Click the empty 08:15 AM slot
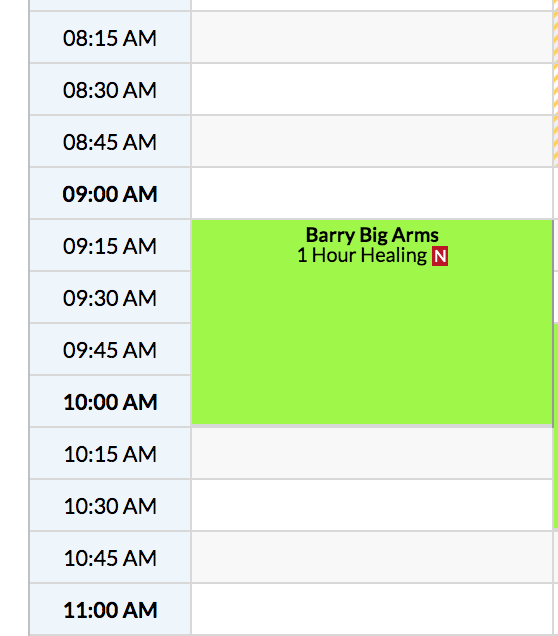 [x=372, y=38]
